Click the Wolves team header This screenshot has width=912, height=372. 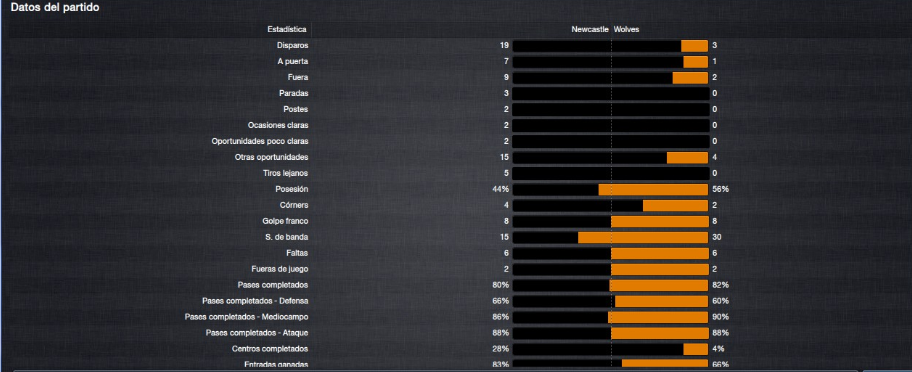pos(626,30)
